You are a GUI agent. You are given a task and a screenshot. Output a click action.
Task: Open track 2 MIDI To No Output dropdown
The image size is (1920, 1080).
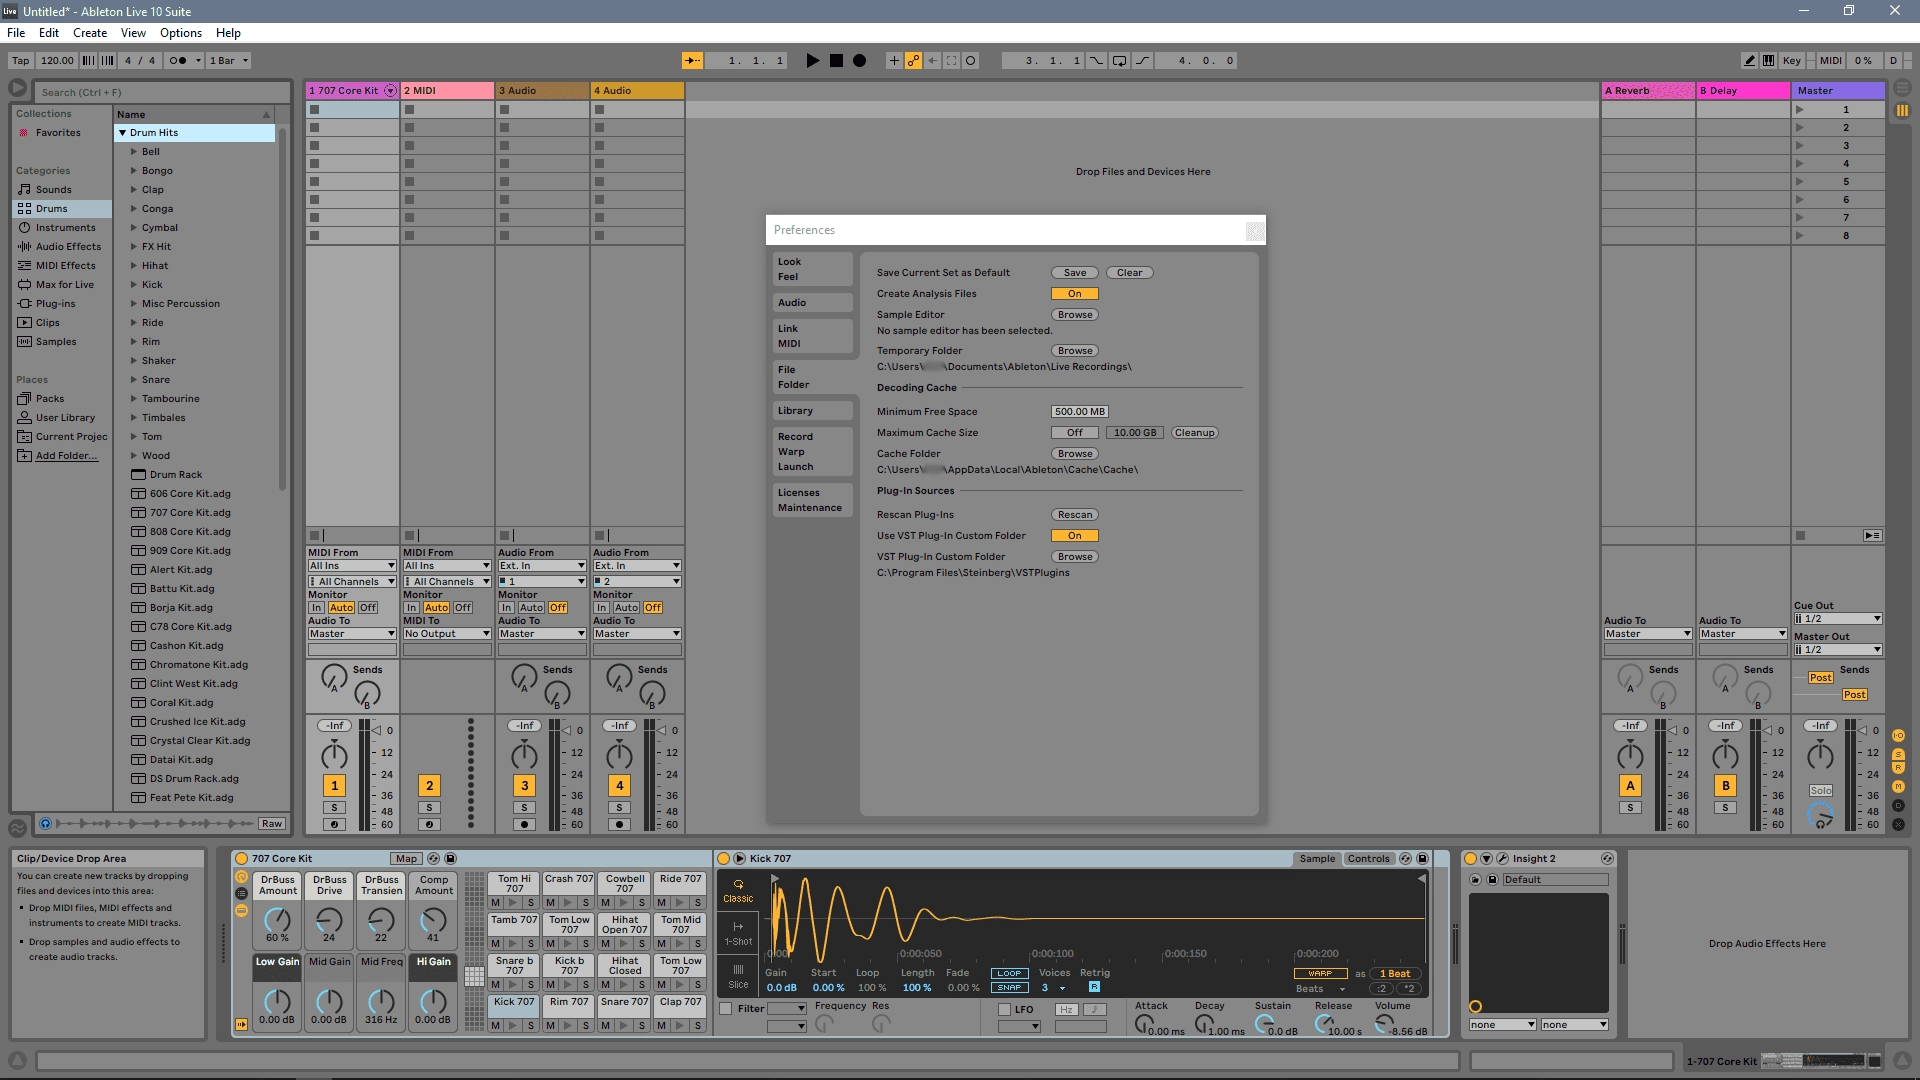point(447,634)
